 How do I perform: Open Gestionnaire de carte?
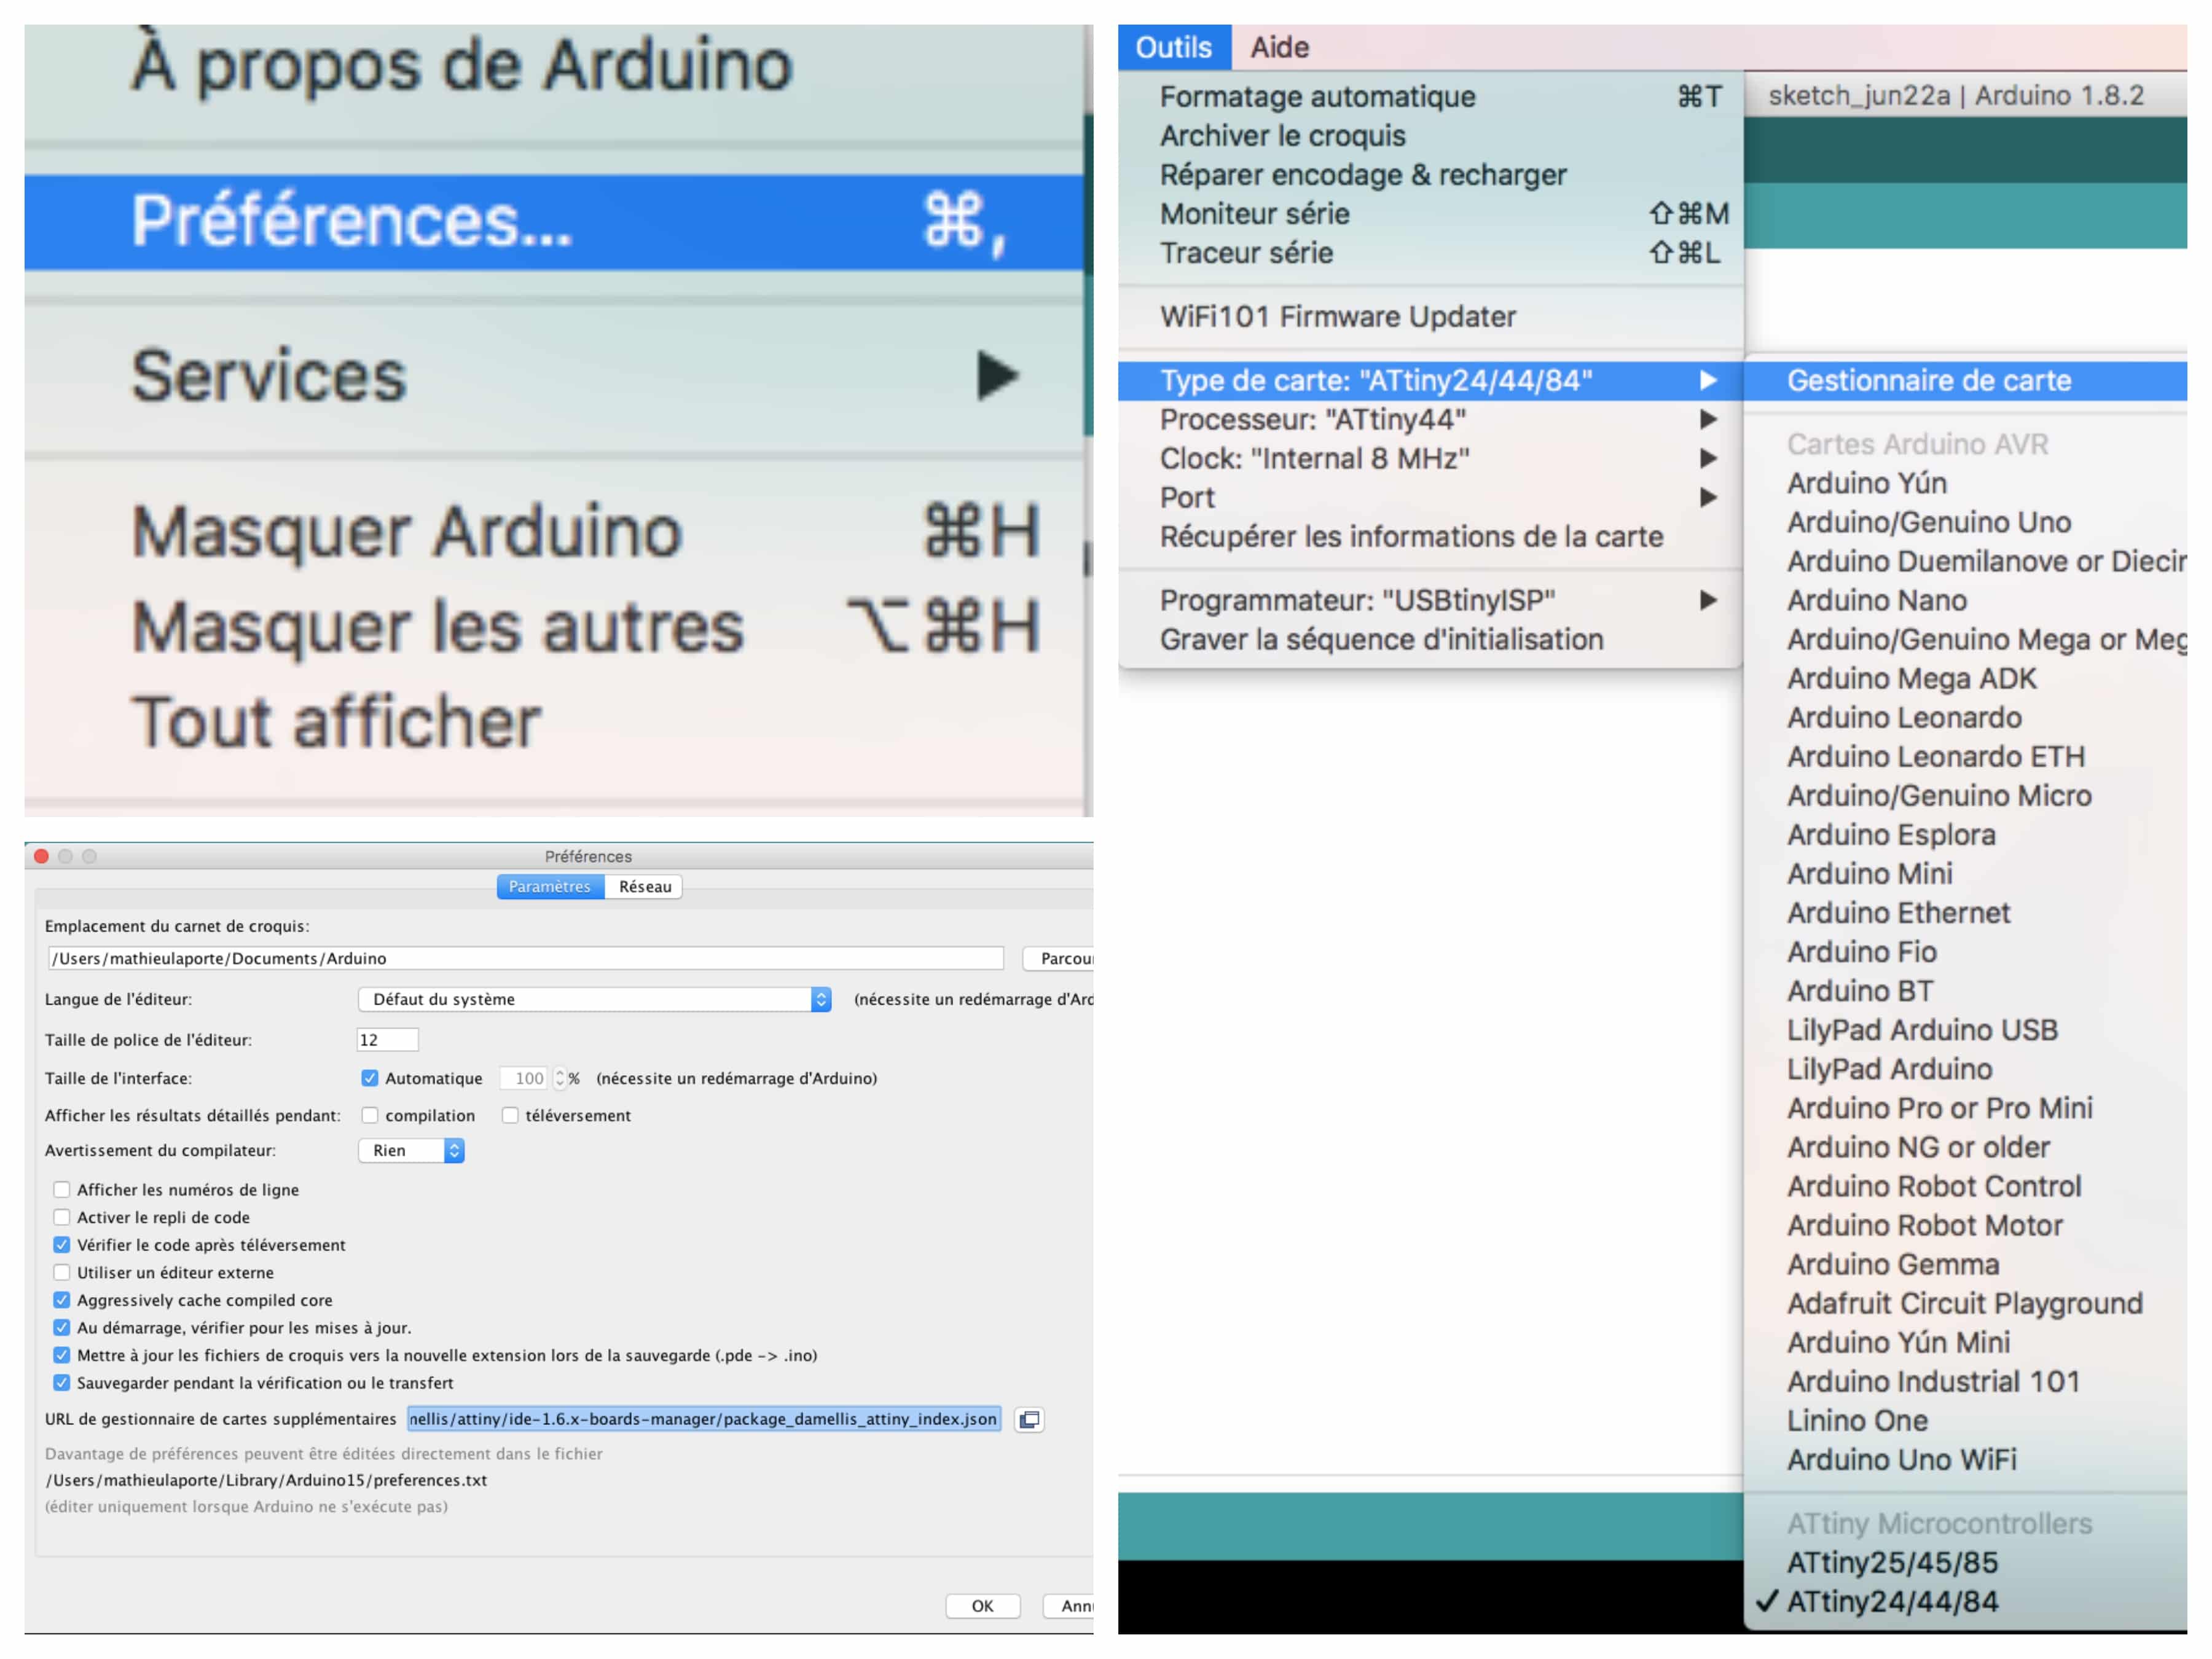pyautogui.click(x=1966, y=380)
